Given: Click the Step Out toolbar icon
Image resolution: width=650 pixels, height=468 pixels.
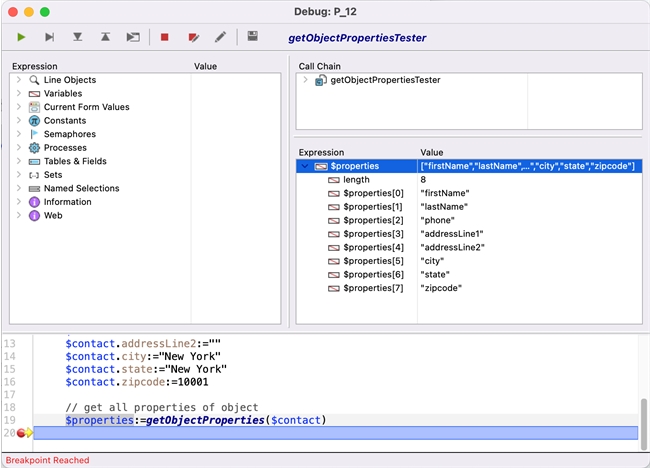Looking at the screenshot, I should (105, 37).
